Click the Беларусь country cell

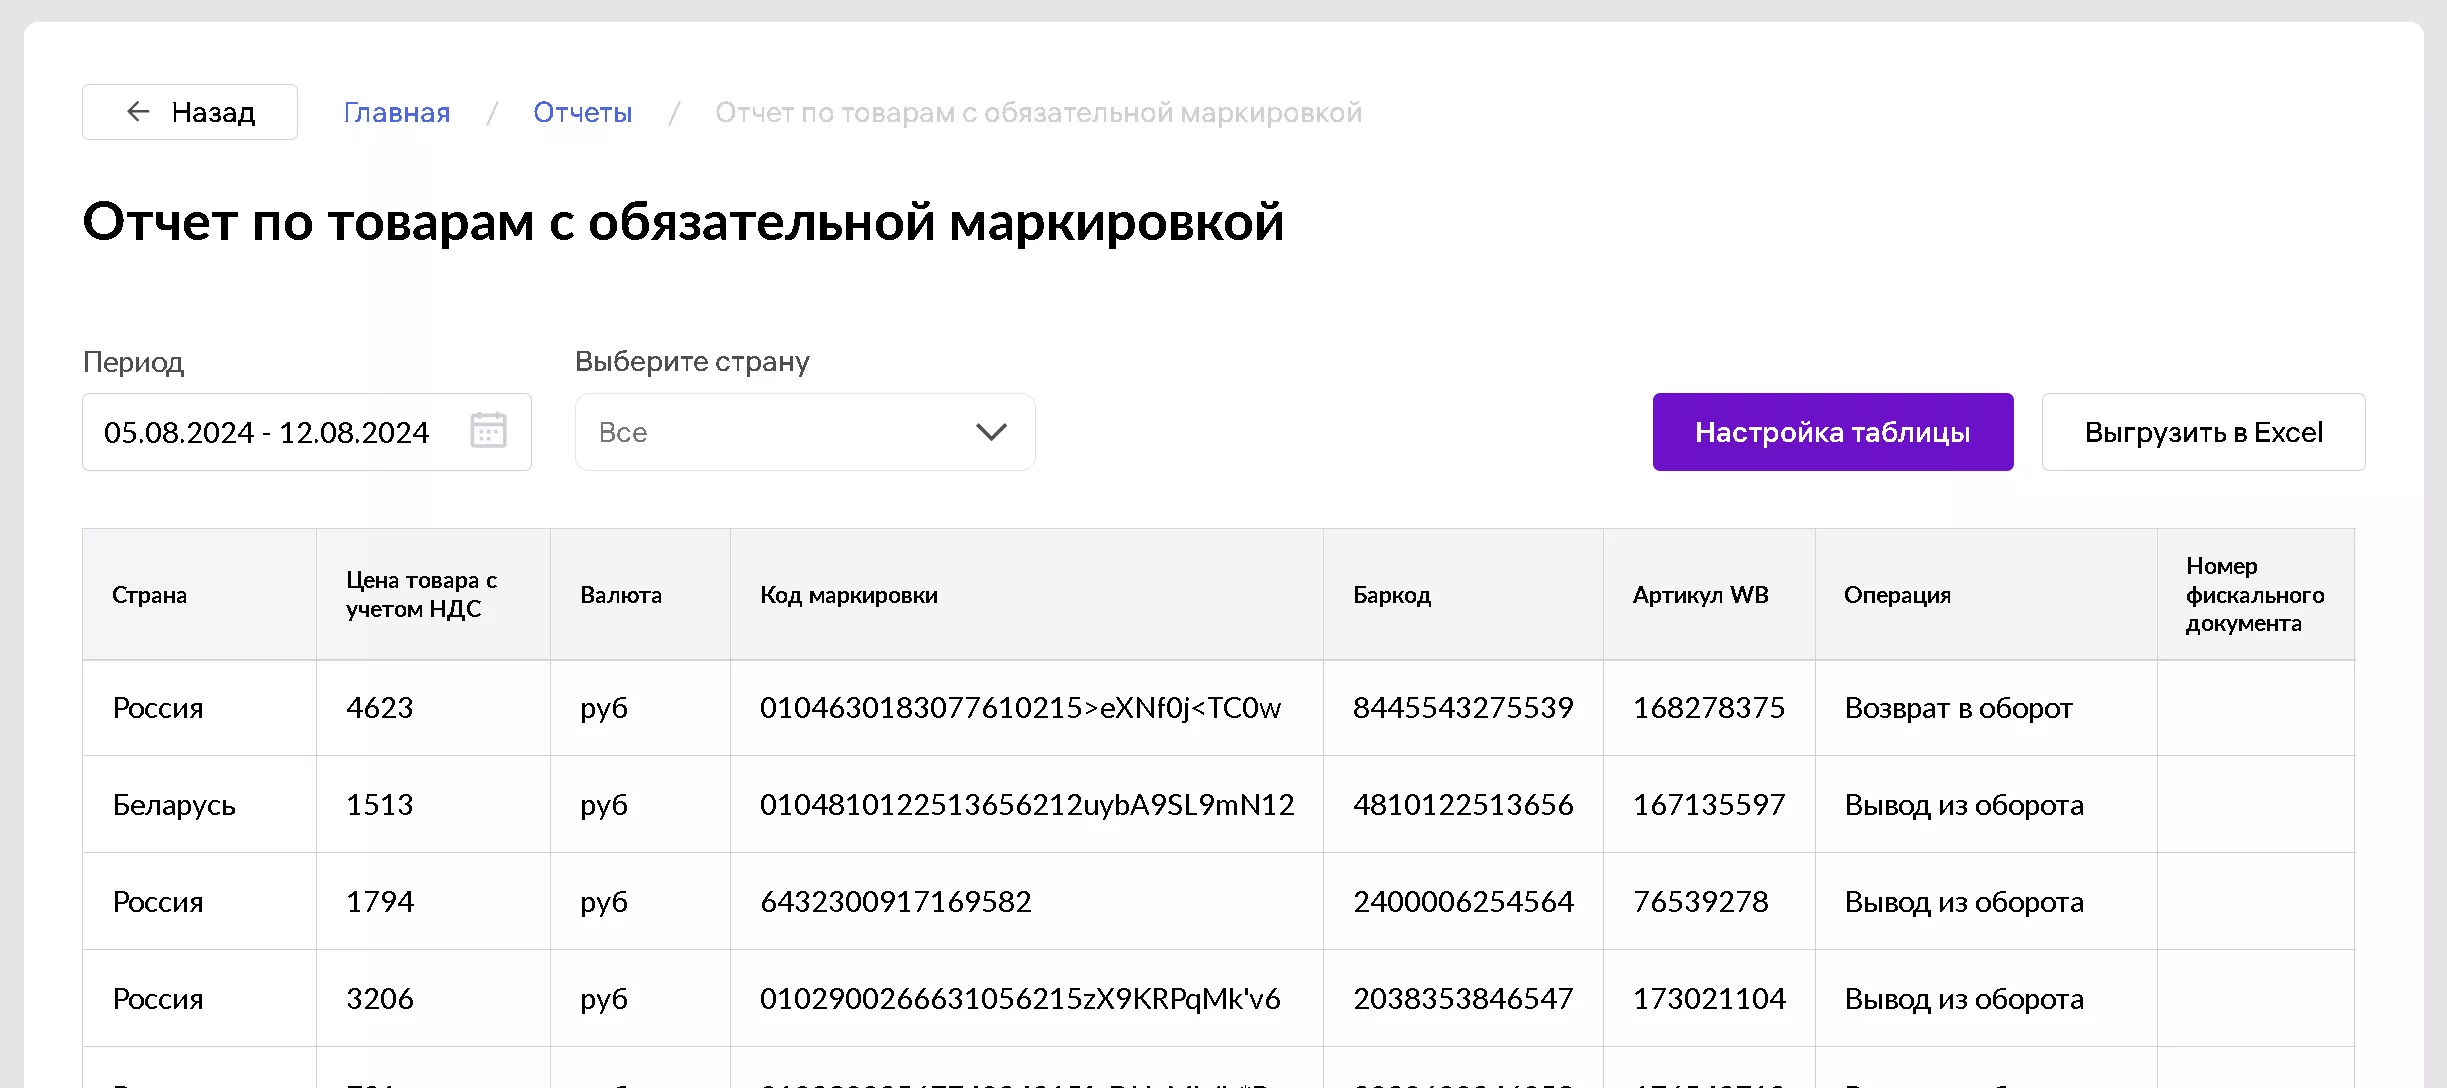click(x=174, y=805)
